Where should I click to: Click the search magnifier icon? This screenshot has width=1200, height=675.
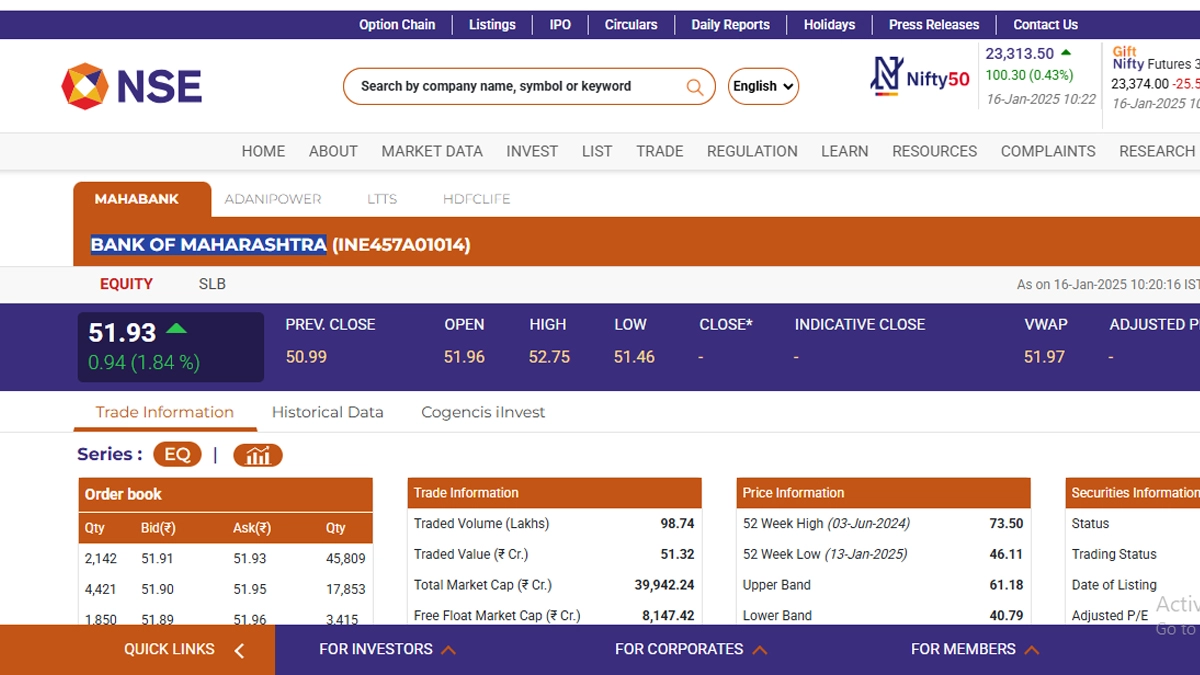(x=694, y=87)
